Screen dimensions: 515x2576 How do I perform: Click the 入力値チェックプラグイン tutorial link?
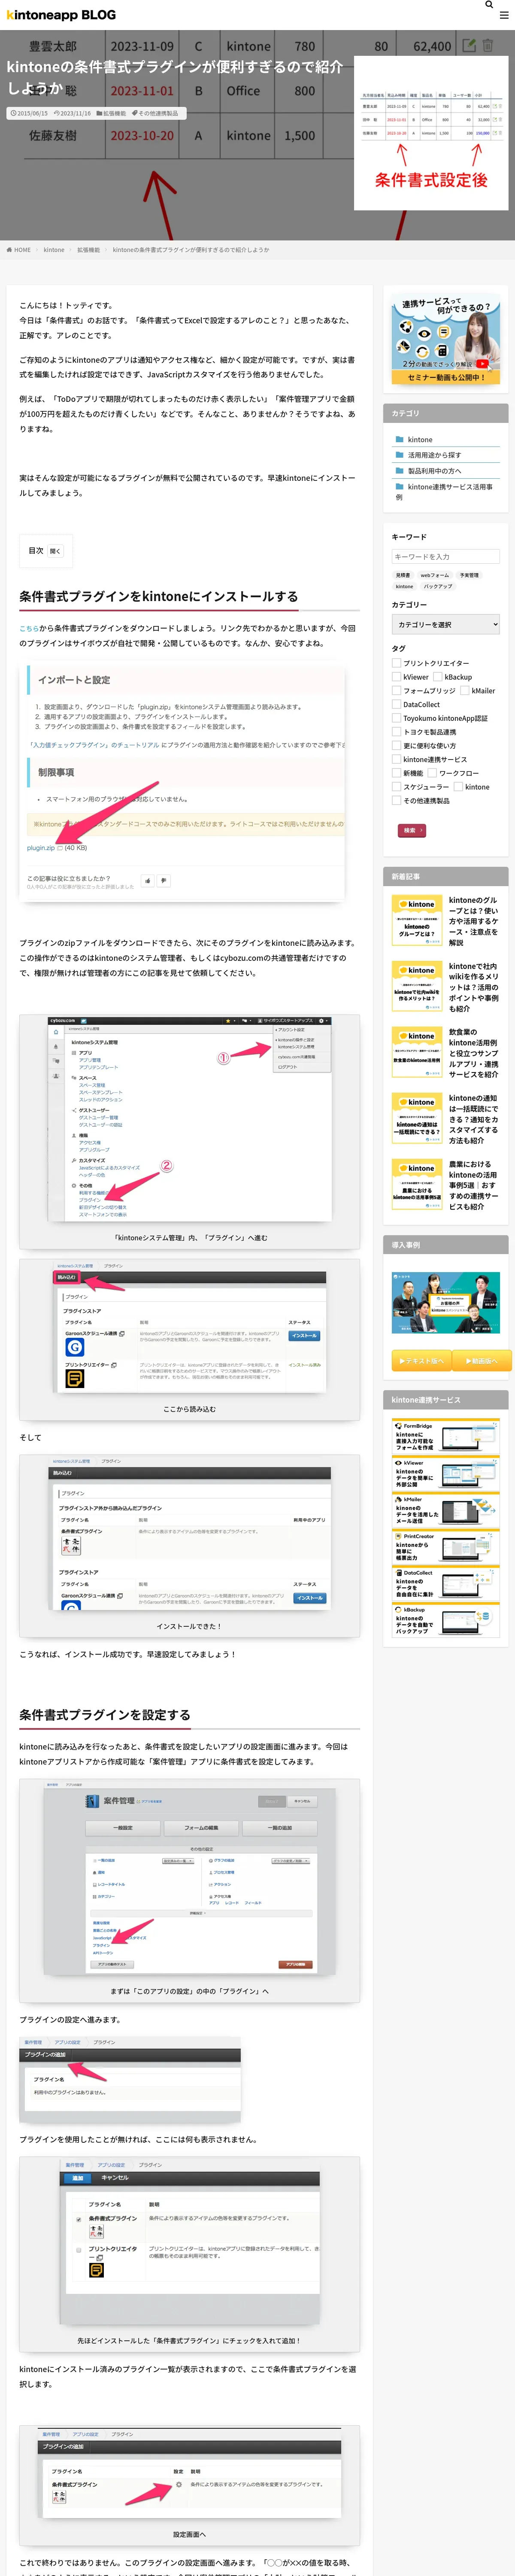click(x=93, y=745)
